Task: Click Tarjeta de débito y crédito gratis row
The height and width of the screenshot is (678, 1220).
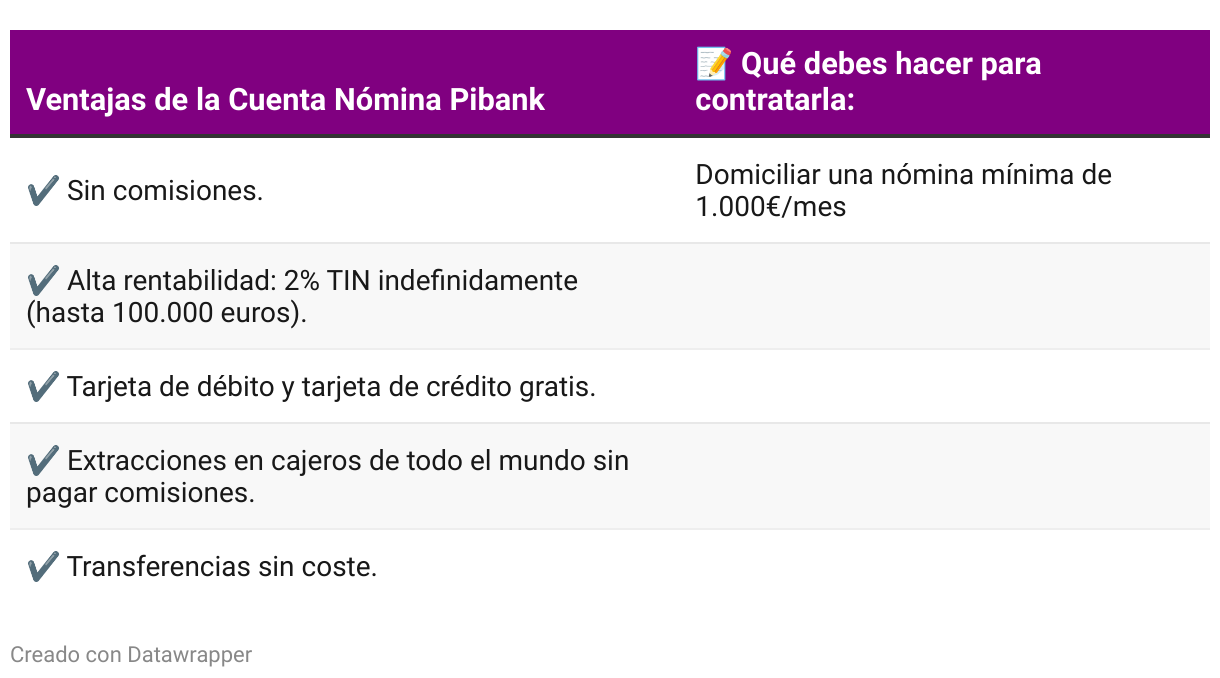Action: (330, 386)
